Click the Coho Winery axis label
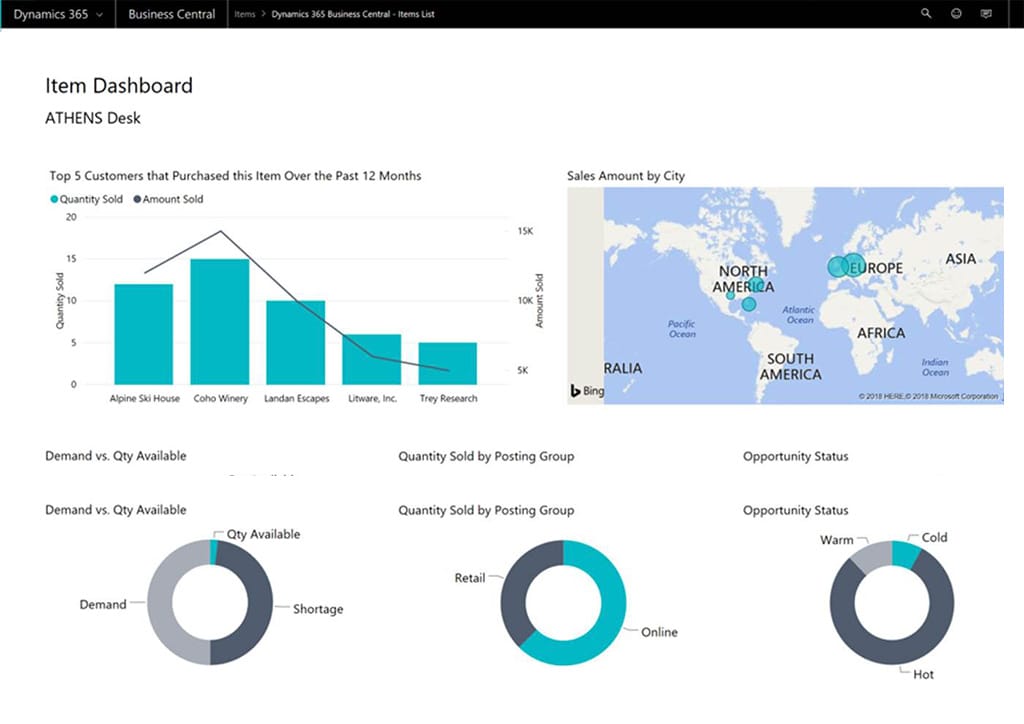 tap(221, 398)
